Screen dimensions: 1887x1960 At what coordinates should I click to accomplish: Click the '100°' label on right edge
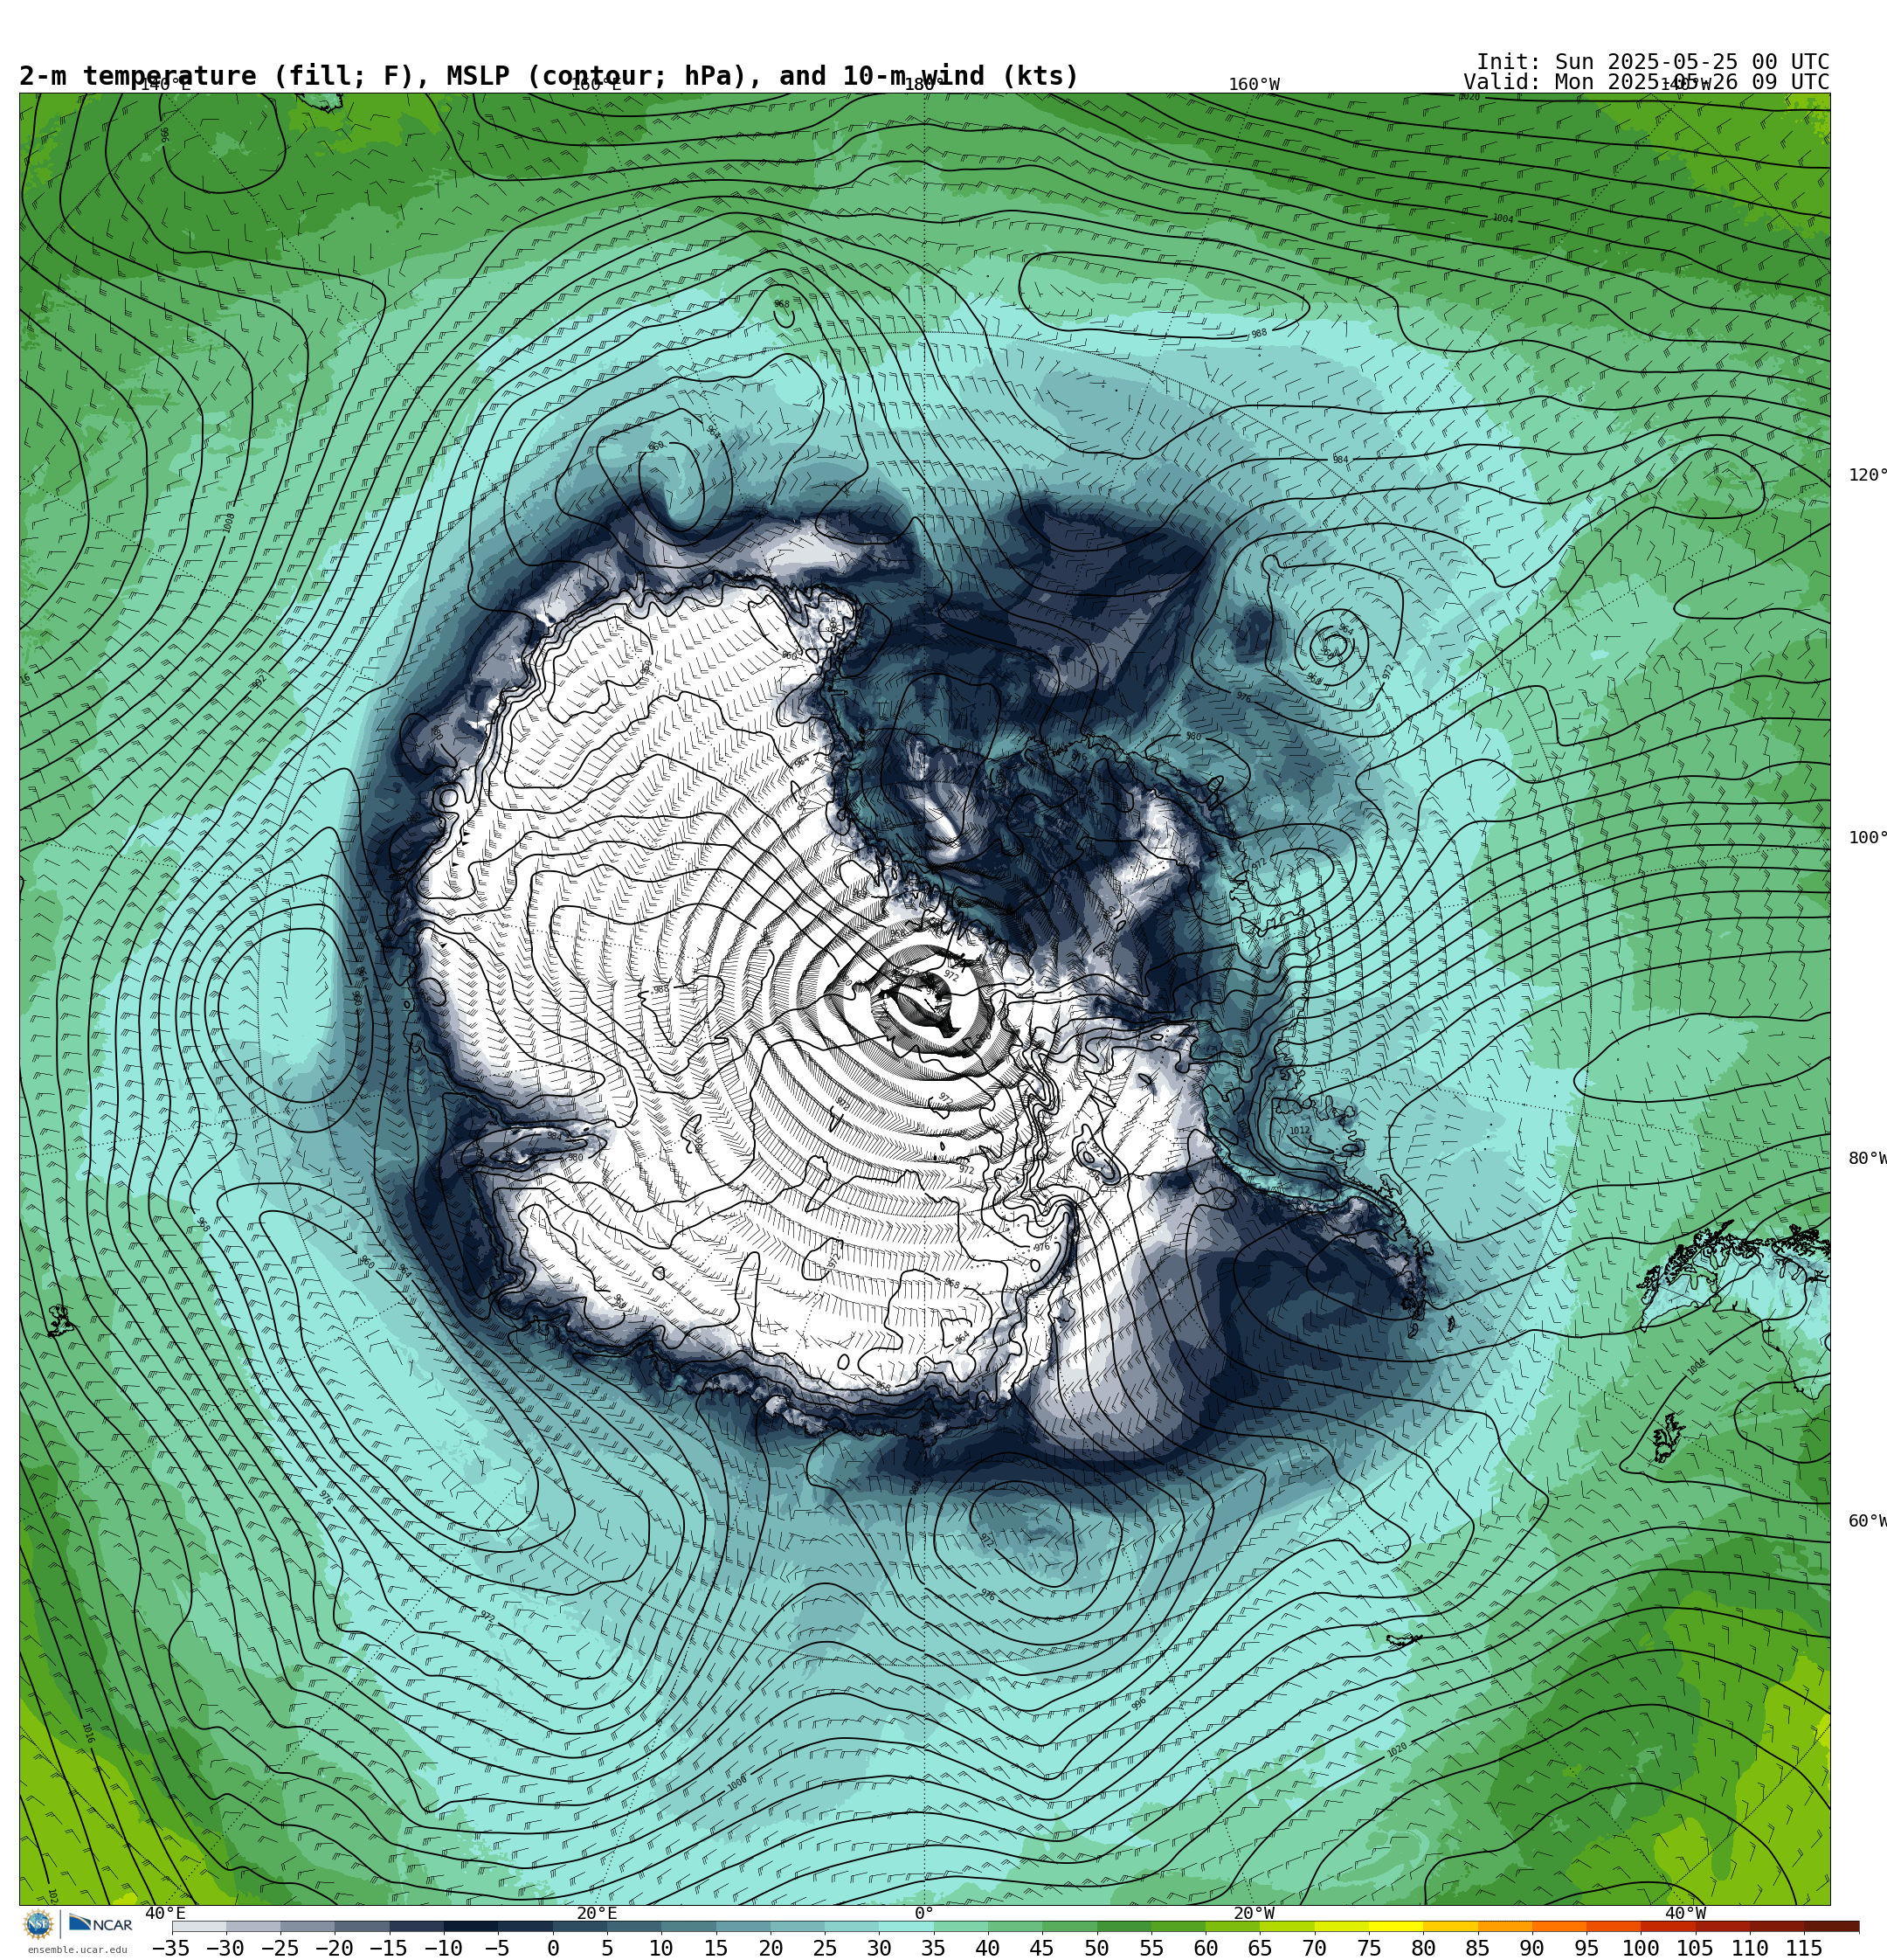1867,838
